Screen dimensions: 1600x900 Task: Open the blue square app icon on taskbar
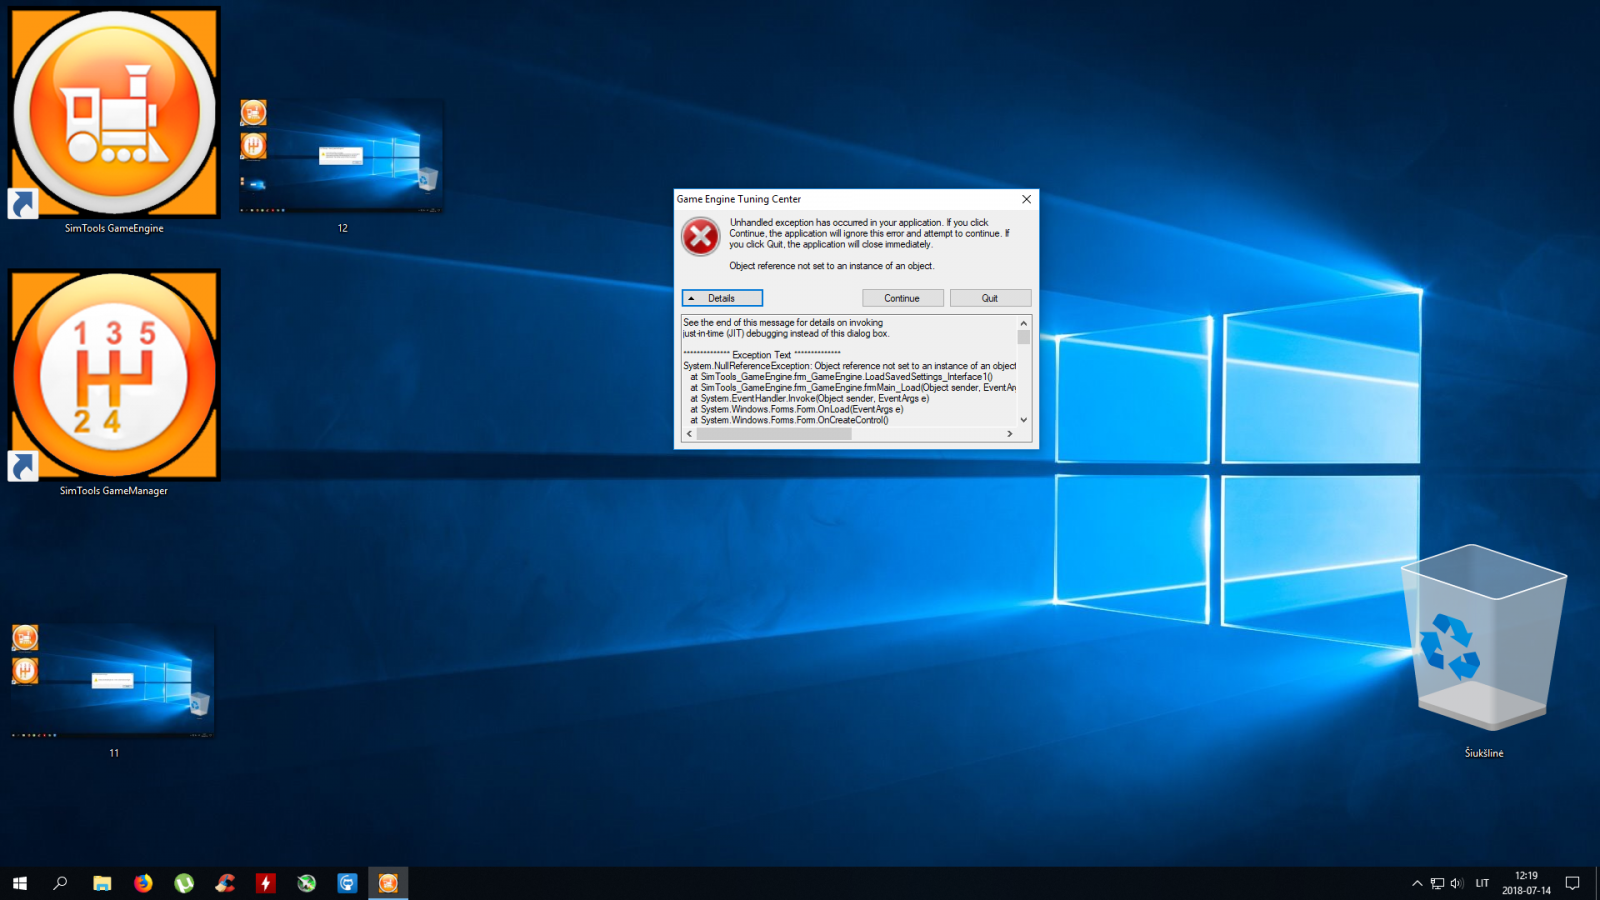coord(347,883)
